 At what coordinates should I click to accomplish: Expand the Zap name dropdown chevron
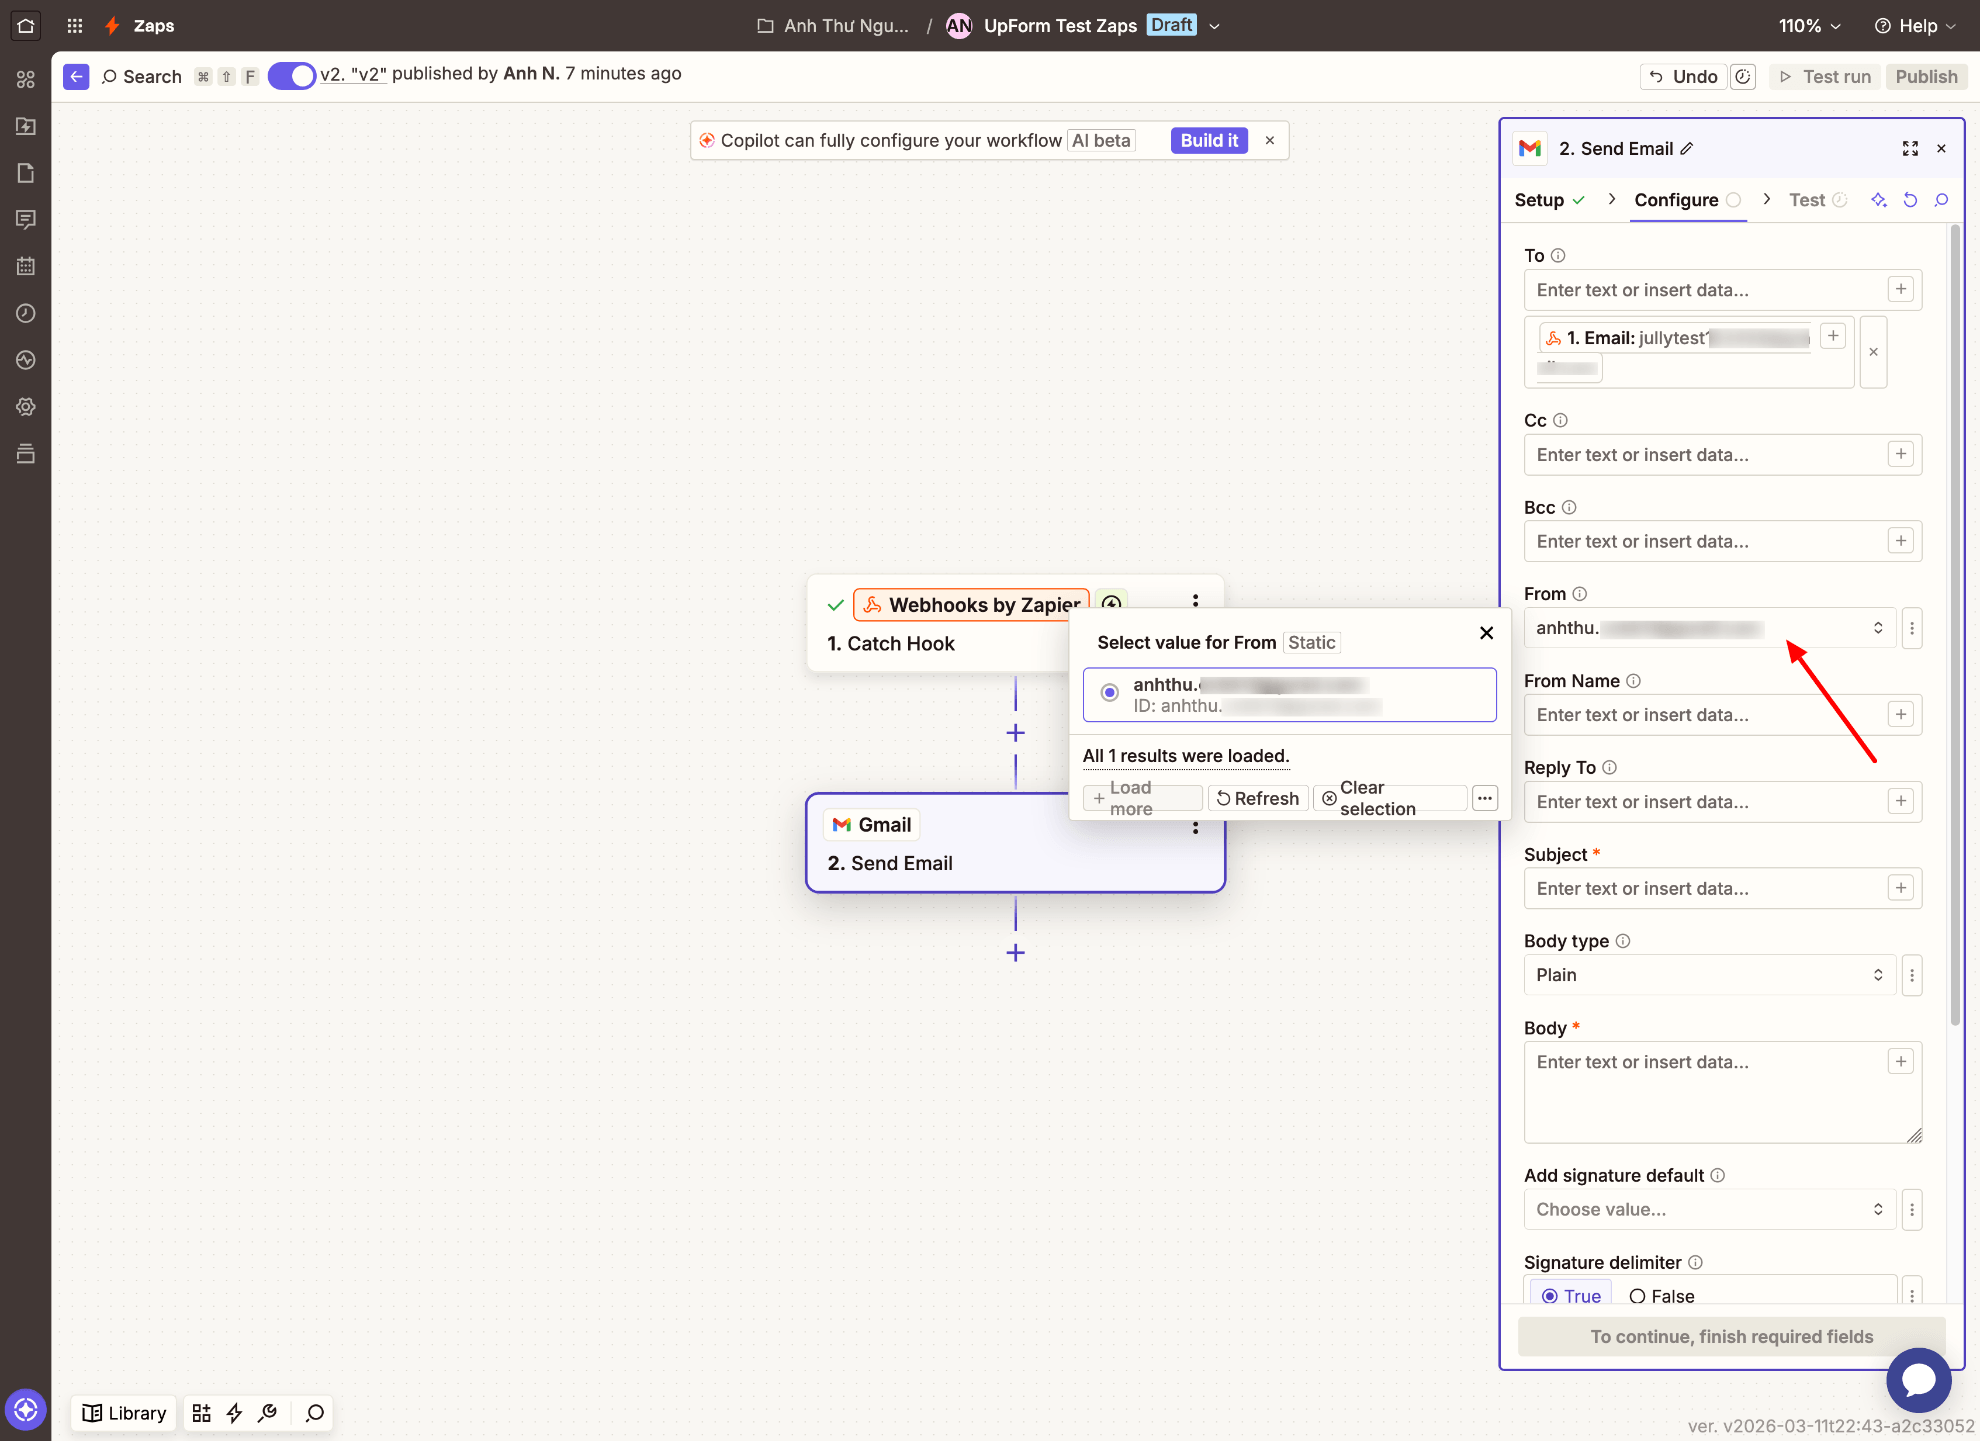(1214, 26)
